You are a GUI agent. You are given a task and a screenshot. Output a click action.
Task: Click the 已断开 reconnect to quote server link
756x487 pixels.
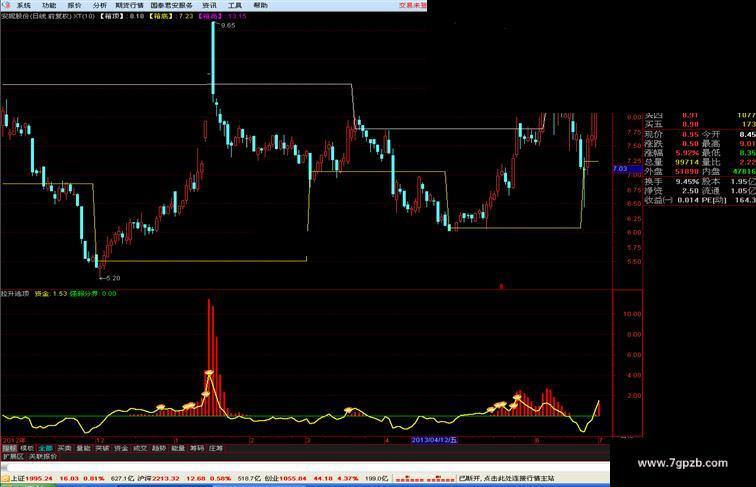point(507,478)
